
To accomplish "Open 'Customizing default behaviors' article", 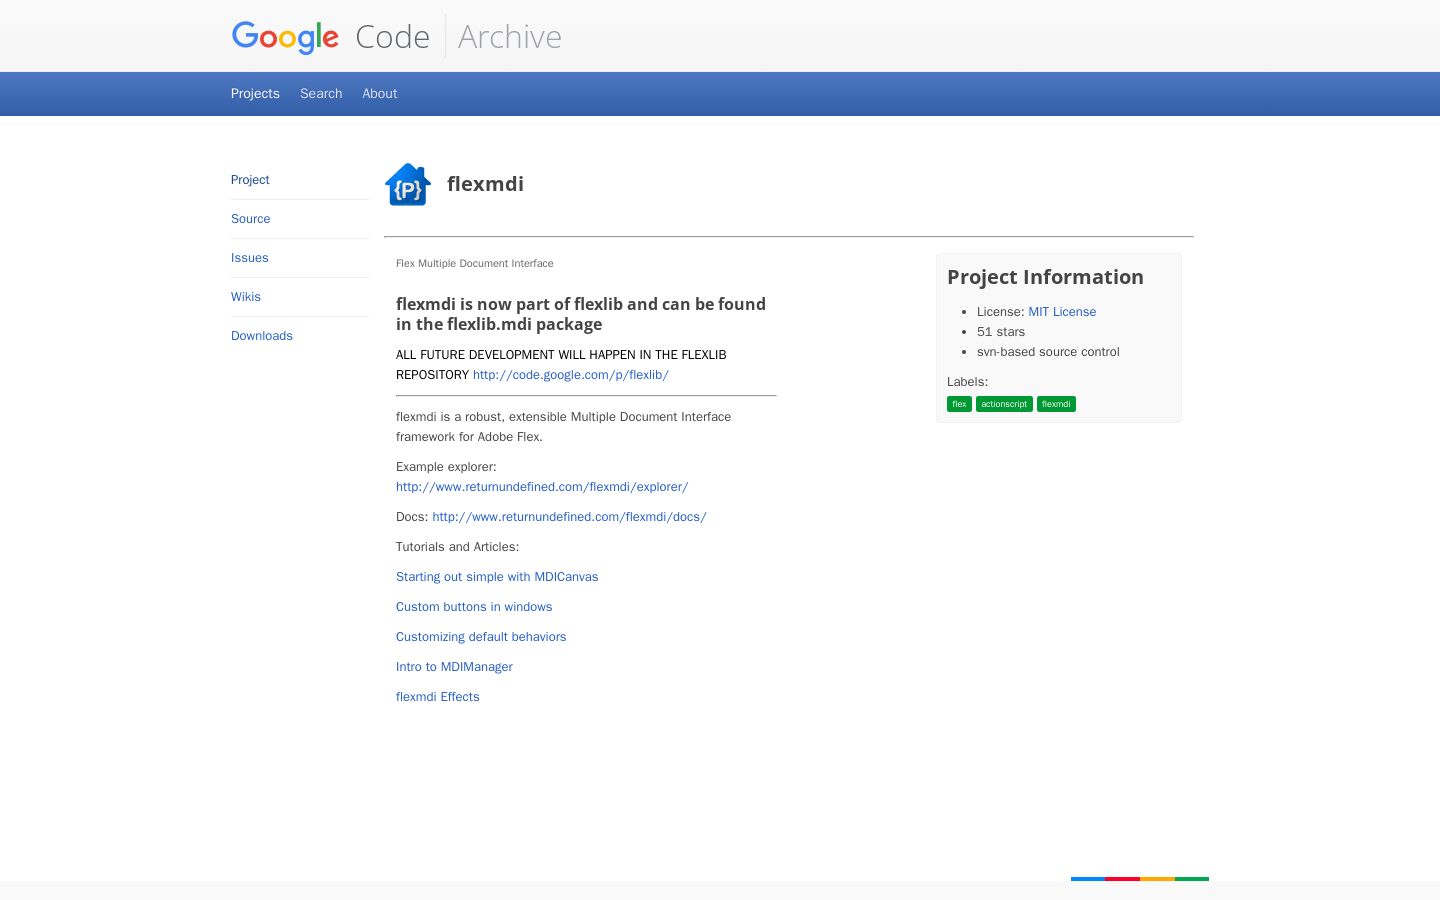I will pyautogui.click(x=481, y=637).
